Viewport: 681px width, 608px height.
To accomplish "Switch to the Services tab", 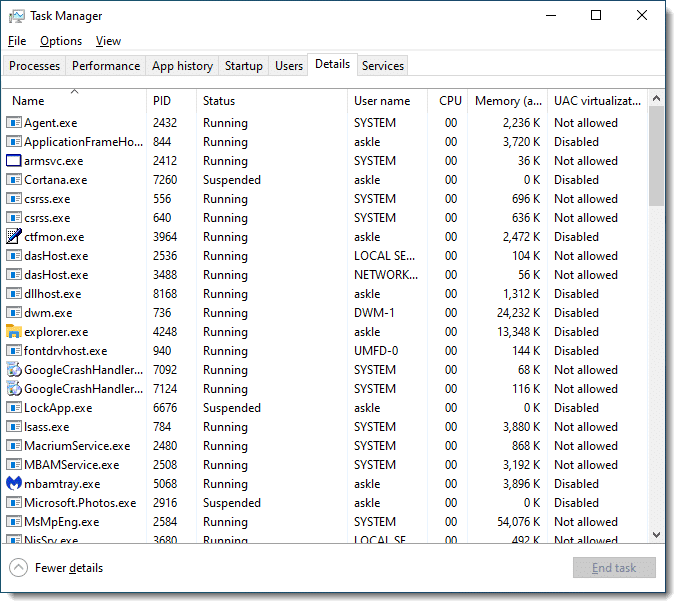I will [383, 66].
